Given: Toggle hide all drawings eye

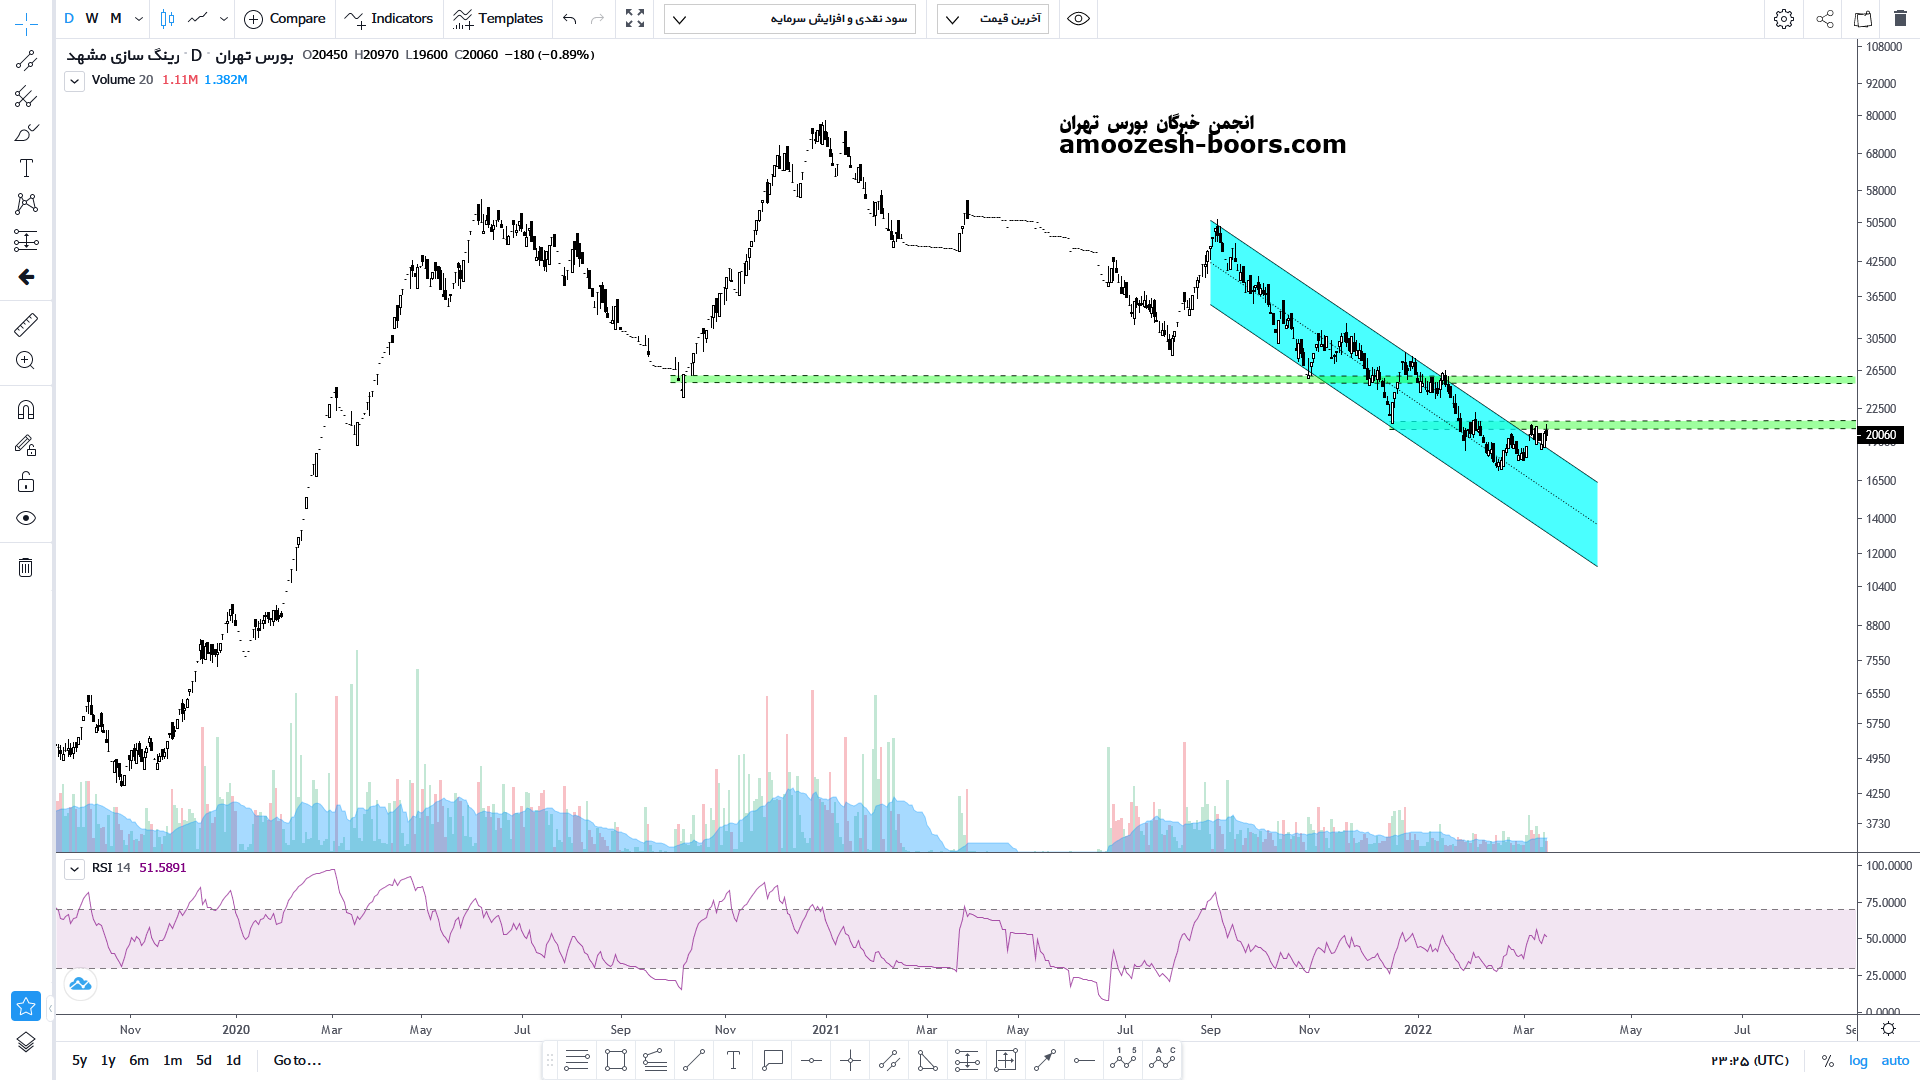Looking at the screenshot, I should (x=26, y=518).
